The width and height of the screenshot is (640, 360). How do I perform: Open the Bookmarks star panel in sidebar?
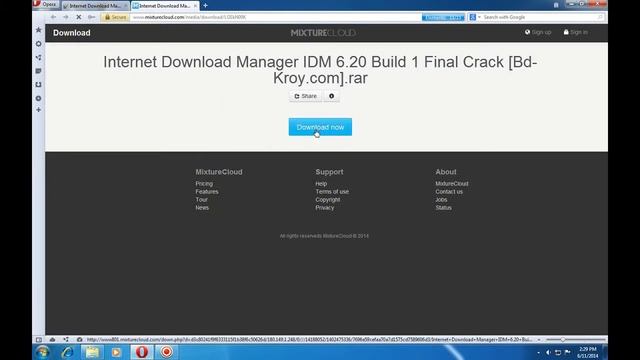38,30
